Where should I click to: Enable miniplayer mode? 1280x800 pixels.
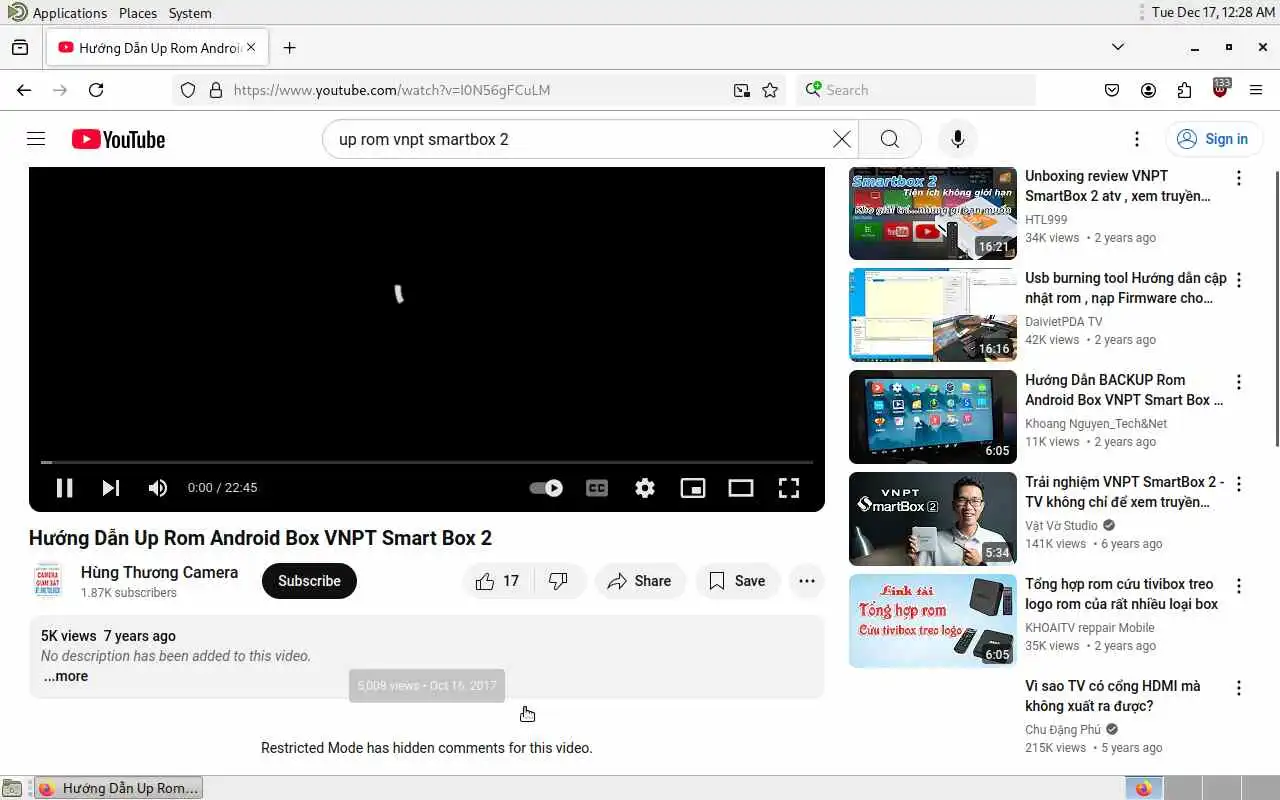point(693,488)
